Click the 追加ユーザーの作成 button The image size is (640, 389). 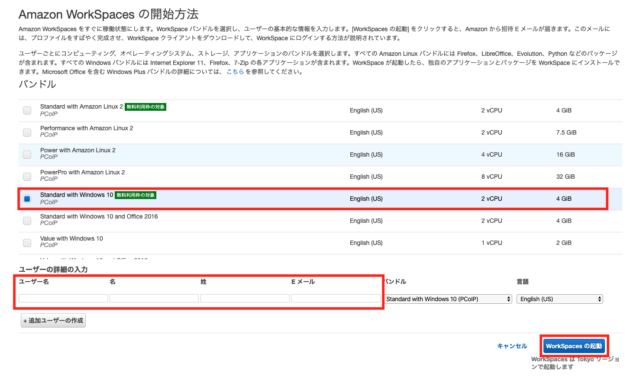tap(53, 320)
